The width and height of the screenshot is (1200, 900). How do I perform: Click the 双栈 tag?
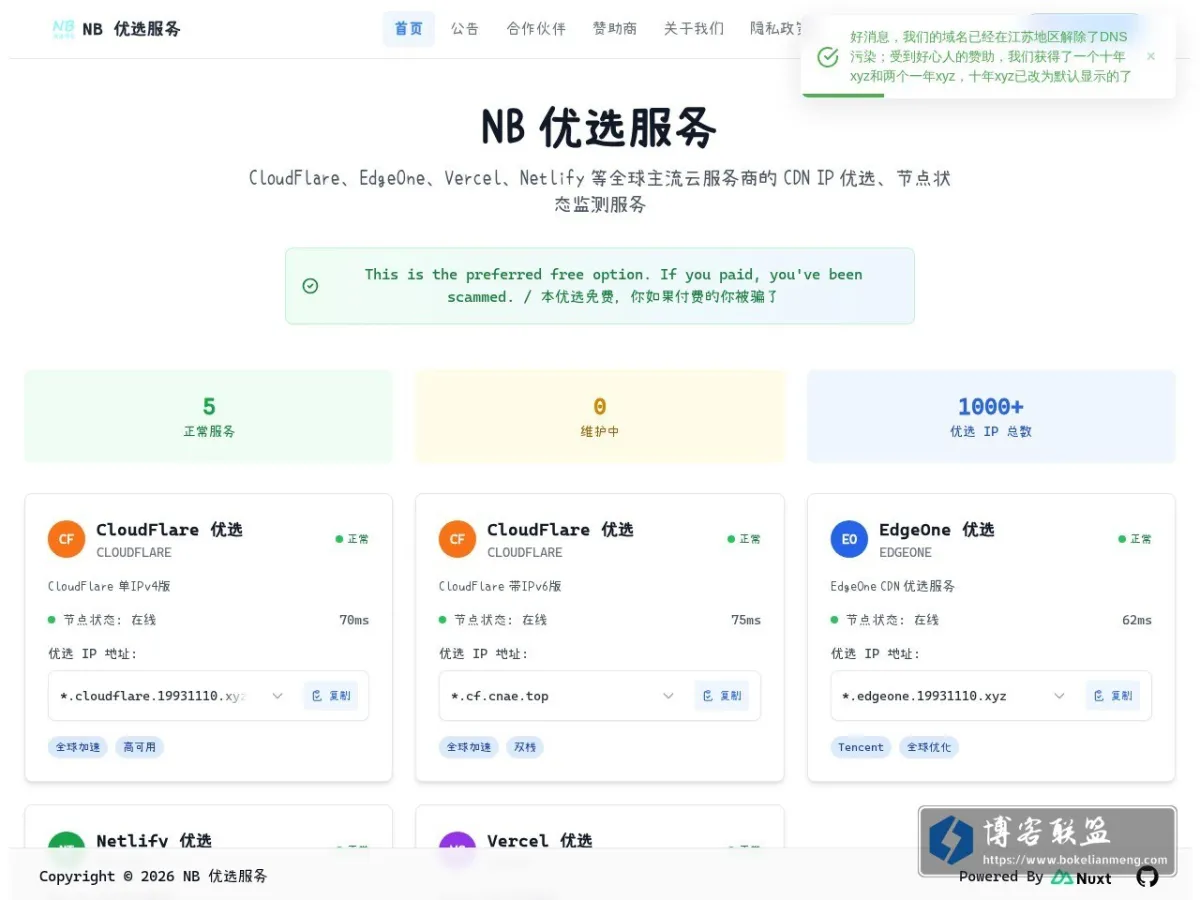[x=525, y=747]
